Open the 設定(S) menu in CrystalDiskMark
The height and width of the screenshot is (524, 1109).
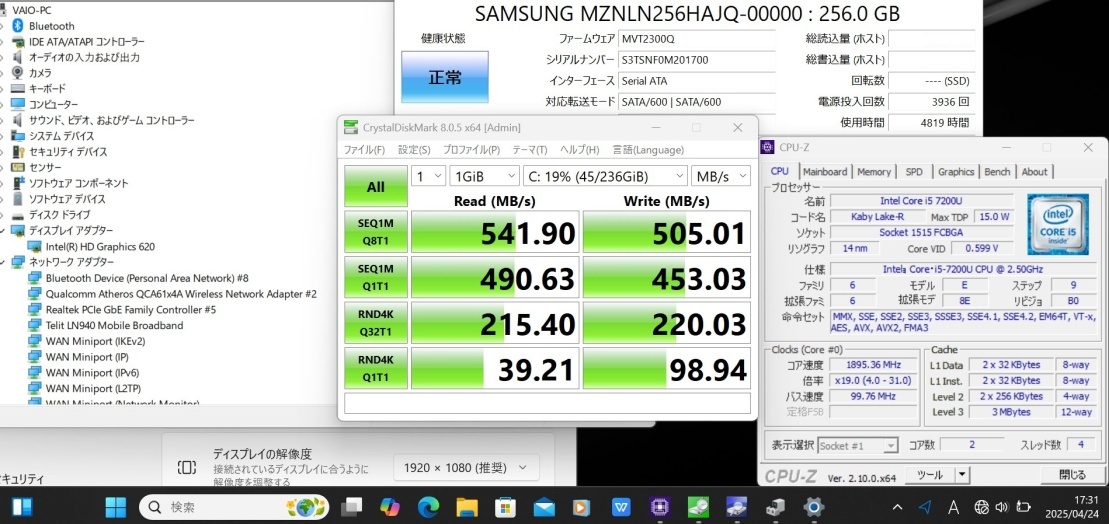414,150
